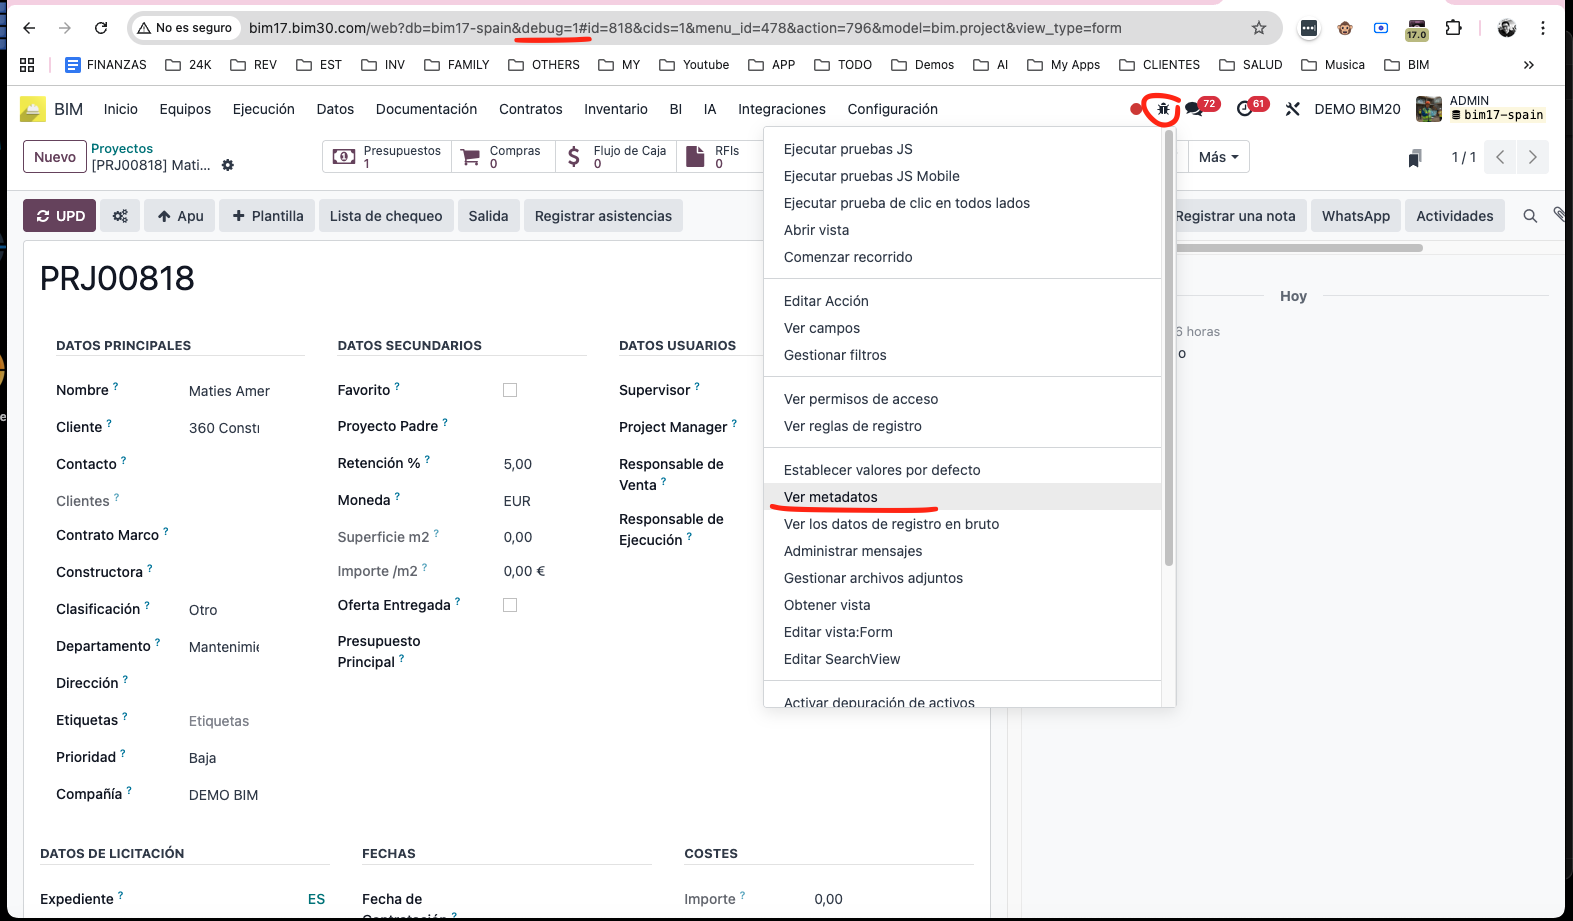Click the chatter horizontal scrollbar
The image size is (1573, 921).
pyautogui.click(x=1299, y=248)
